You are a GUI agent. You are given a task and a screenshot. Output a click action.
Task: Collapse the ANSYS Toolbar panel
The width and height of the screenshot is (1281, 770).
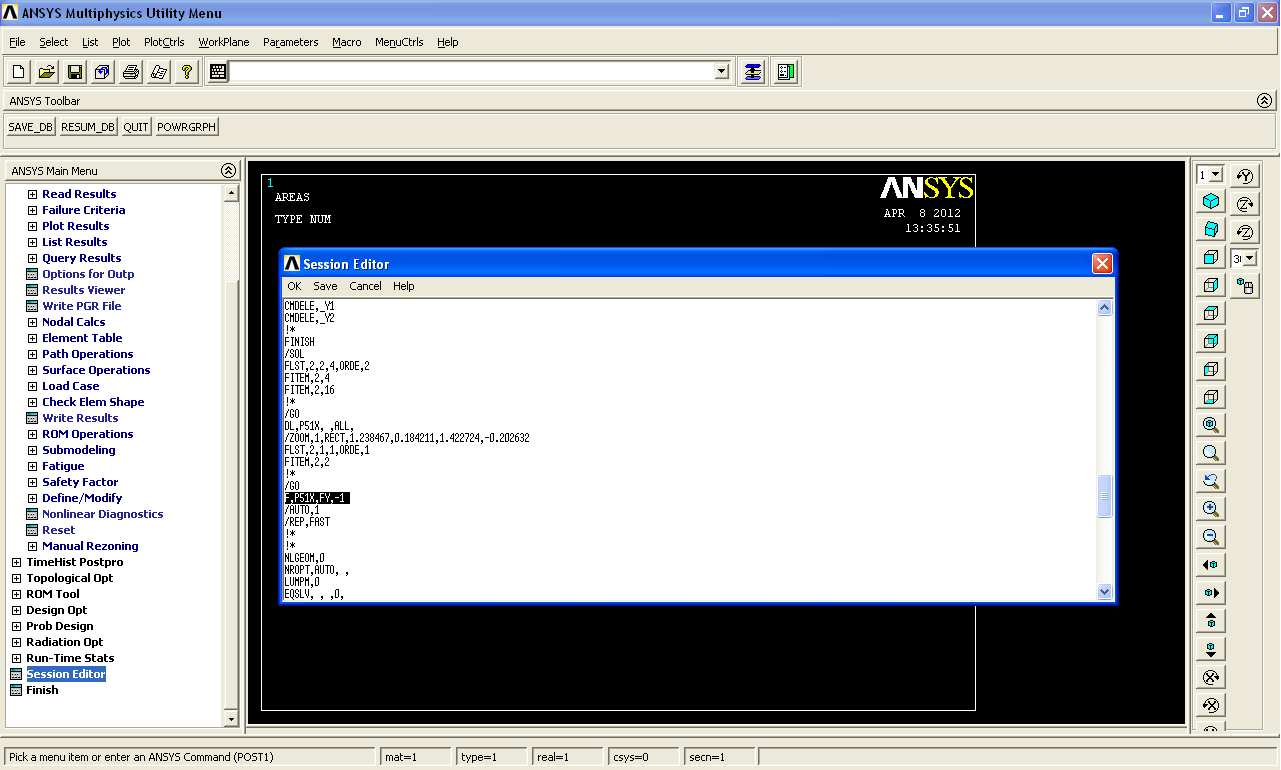point(1265,101)
